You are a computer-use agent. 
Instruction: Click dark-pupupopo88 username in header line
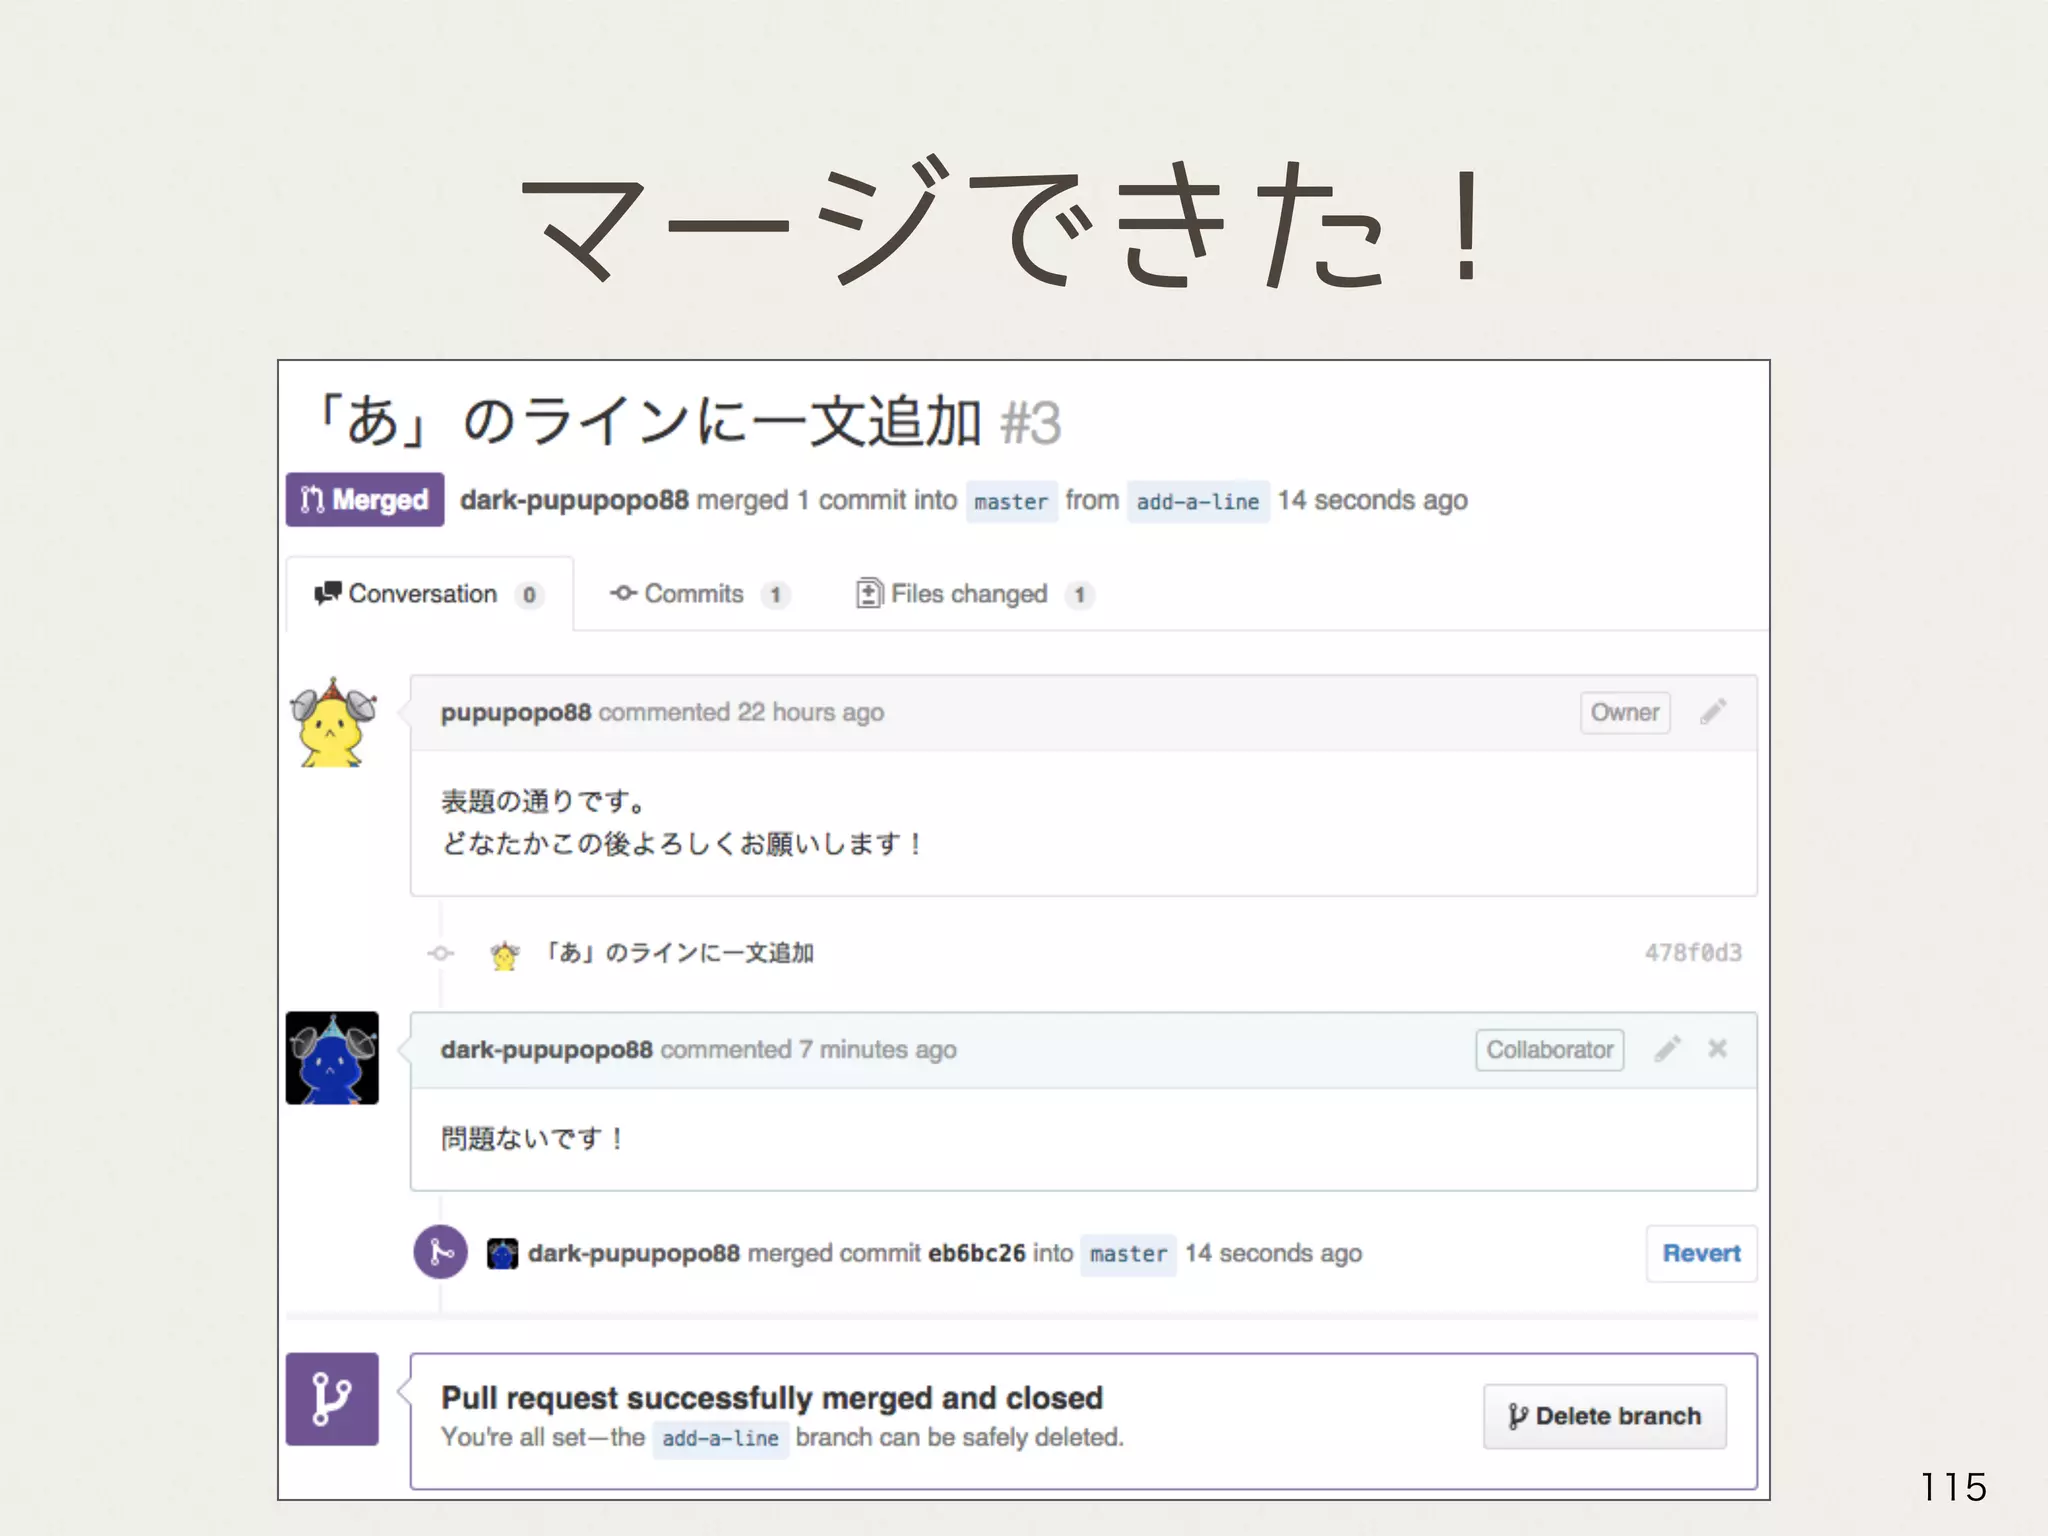tap(574, 500)
